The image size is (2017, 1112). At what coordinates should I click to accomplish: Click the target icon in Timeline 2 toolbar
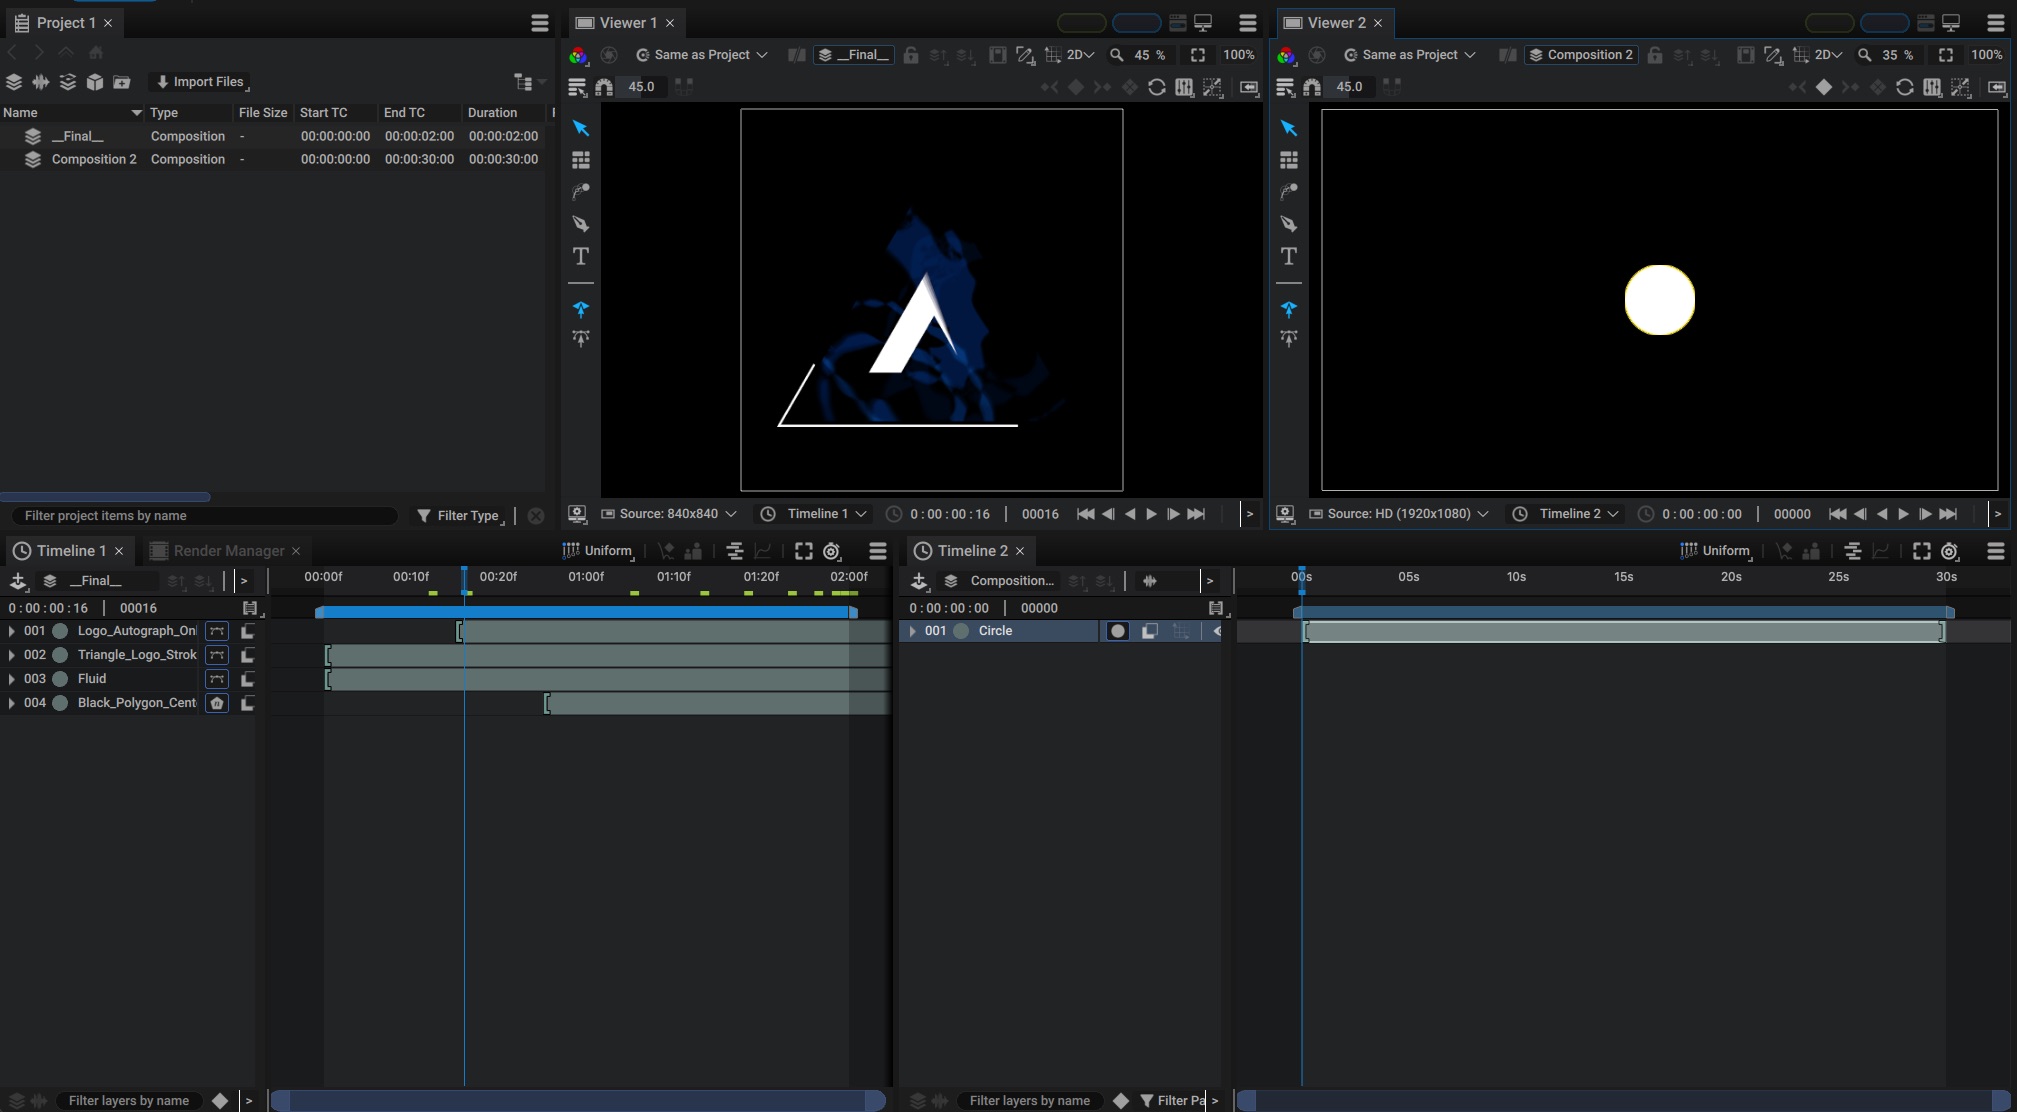[1950, 551]
